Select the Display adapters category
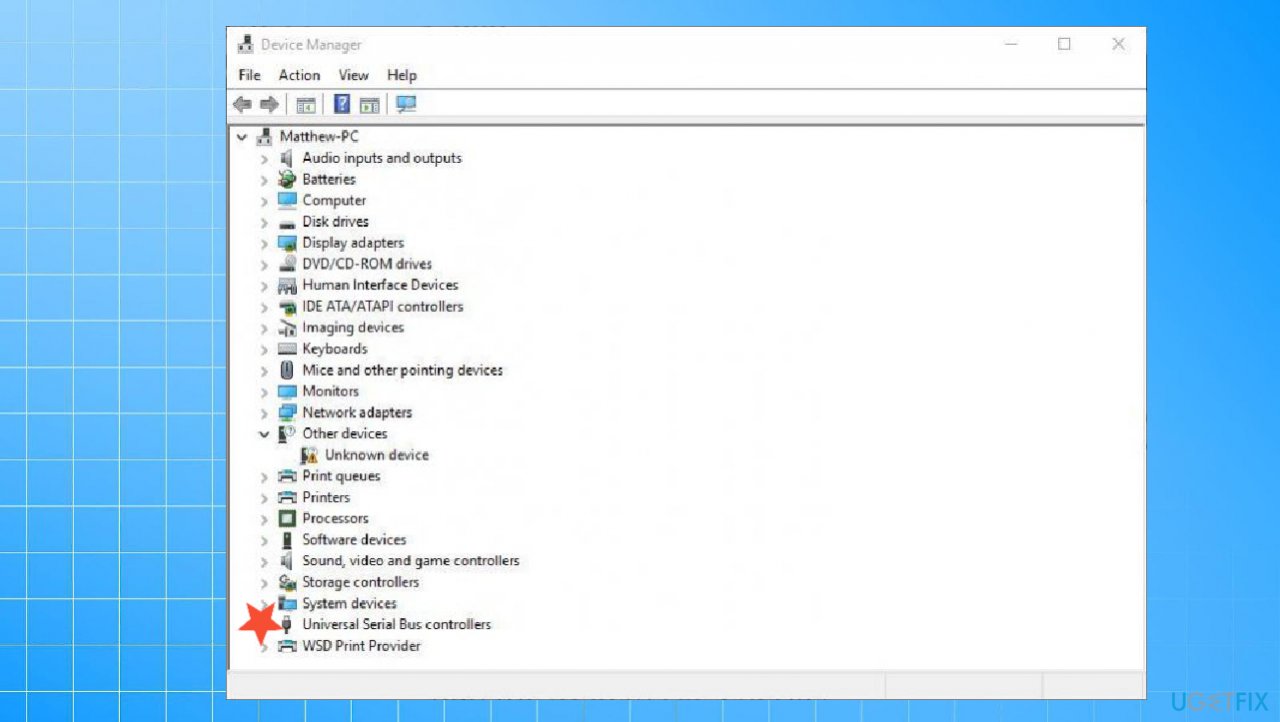The image size is (1280, 722). coord(353,242)
